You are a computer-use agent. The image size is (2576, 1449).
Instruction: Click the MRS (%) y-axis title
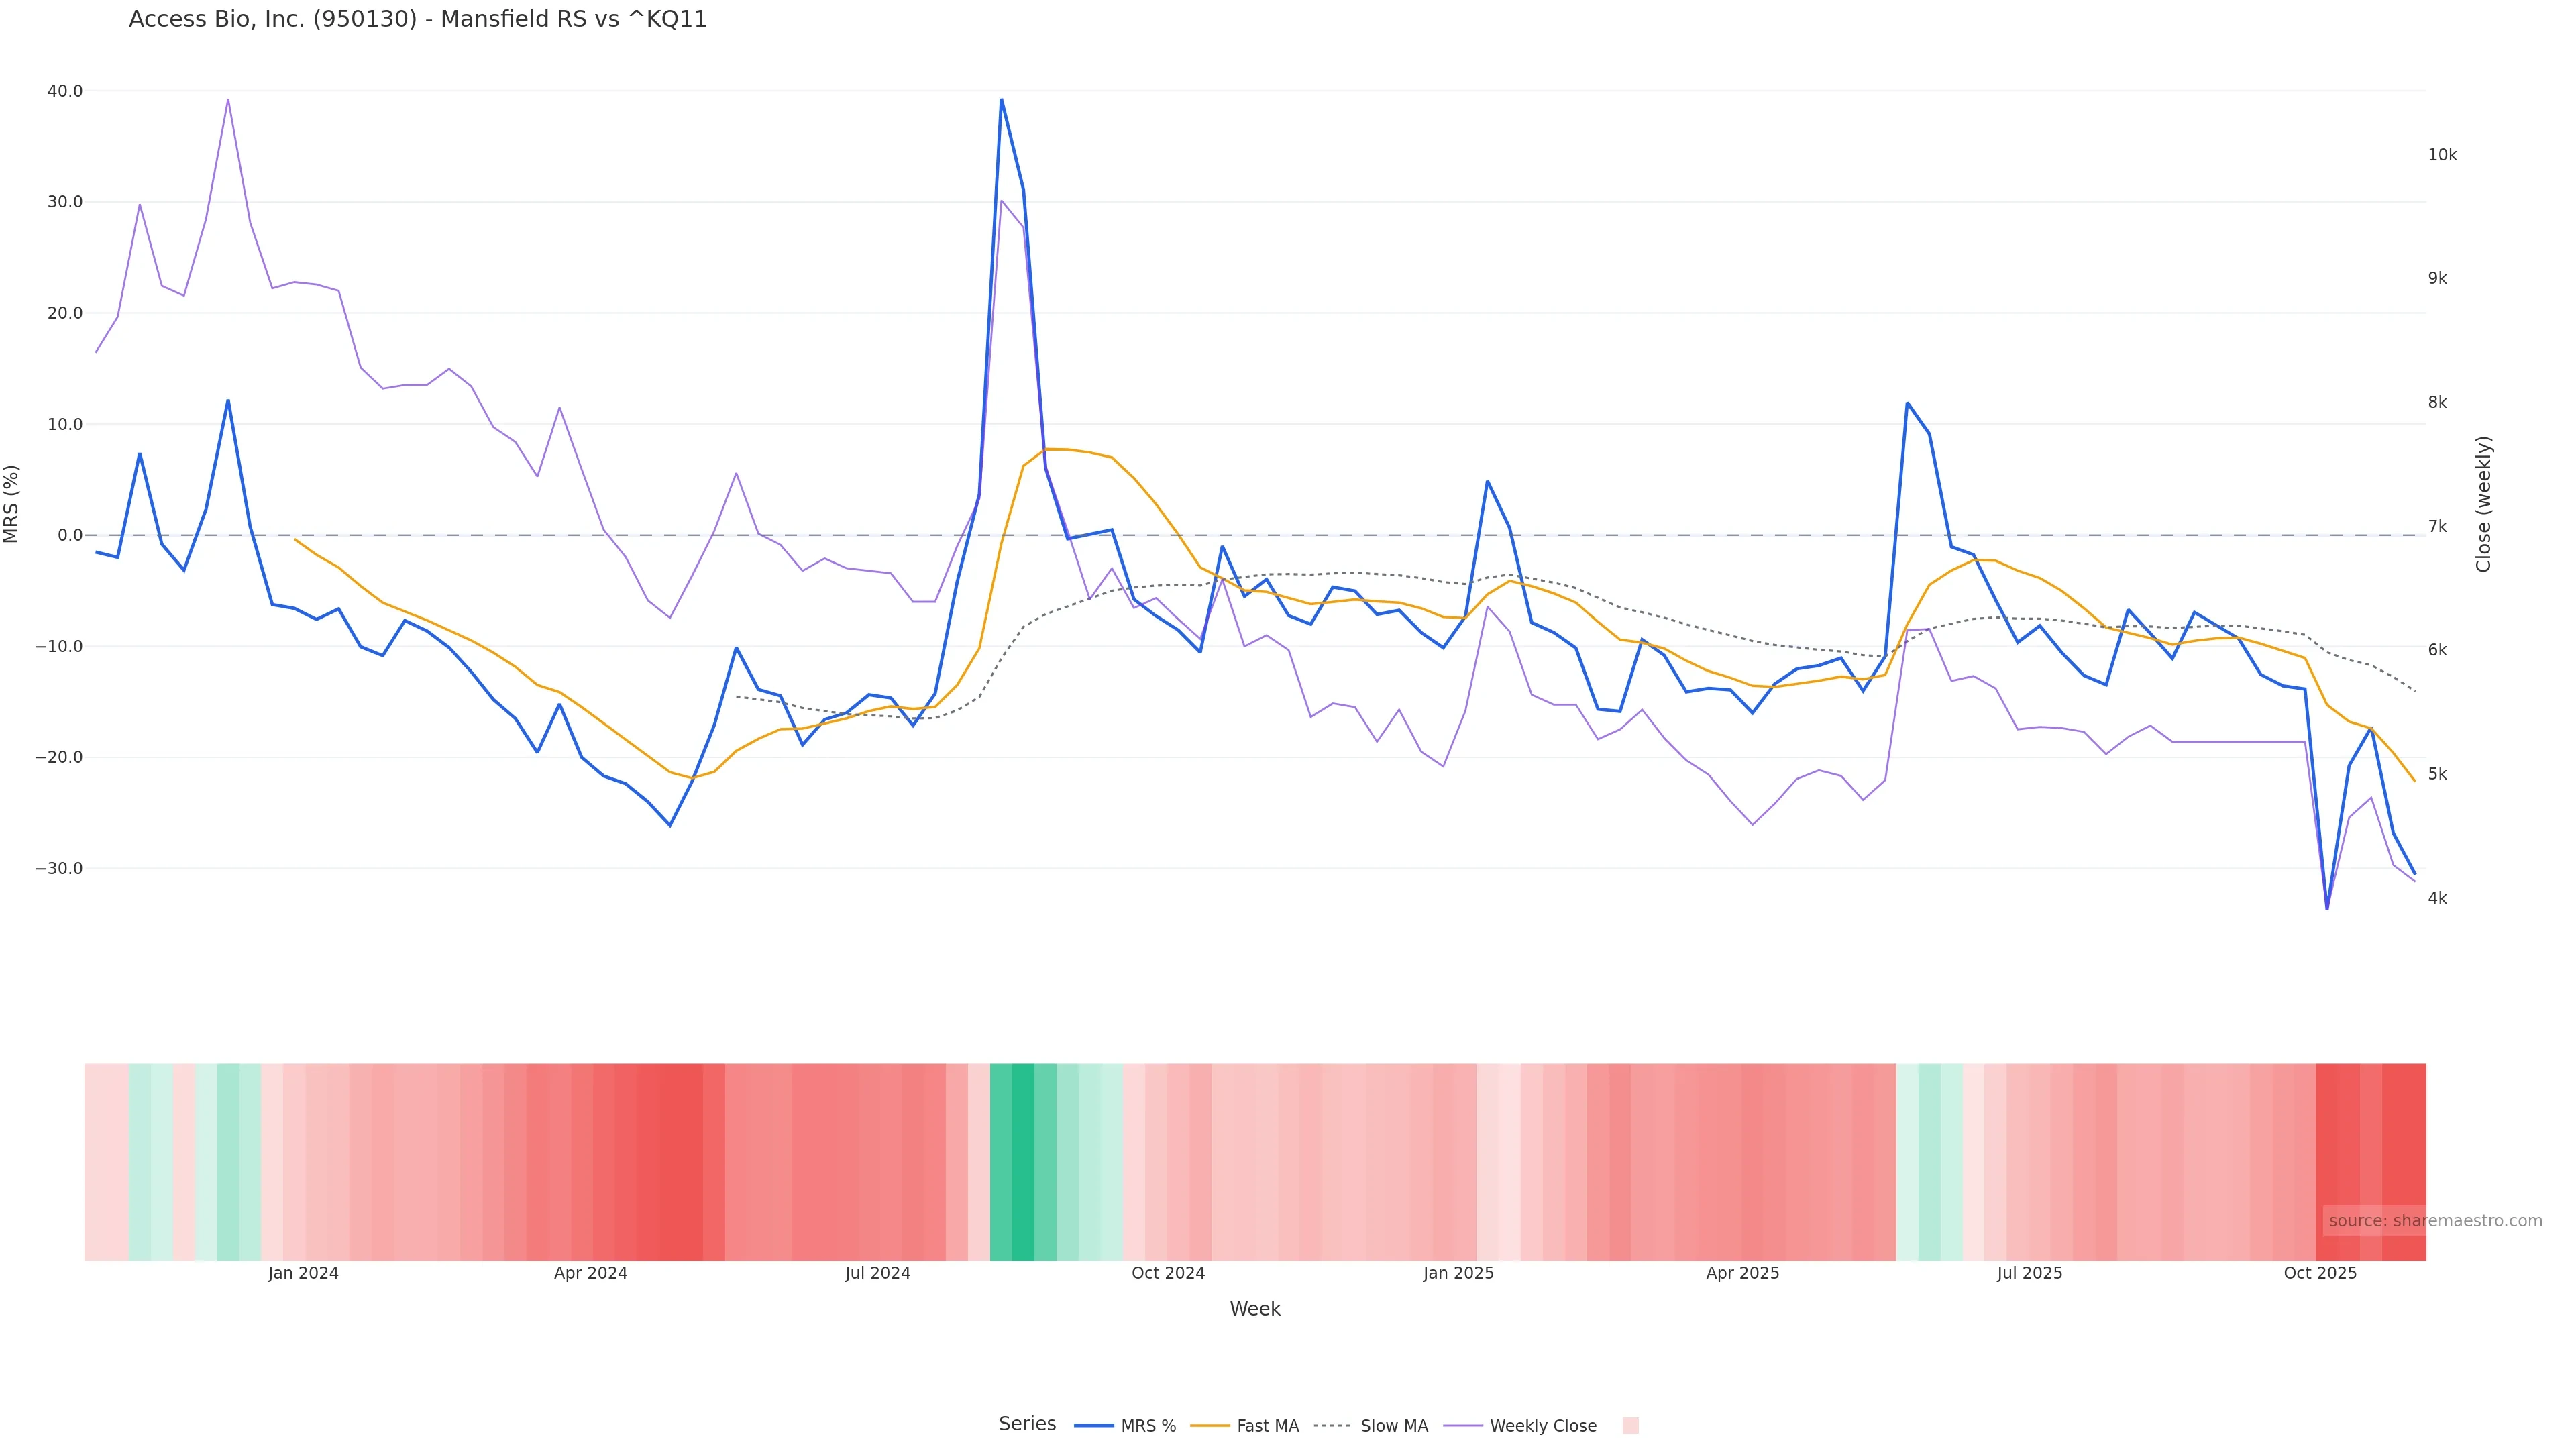click(12, 504)
